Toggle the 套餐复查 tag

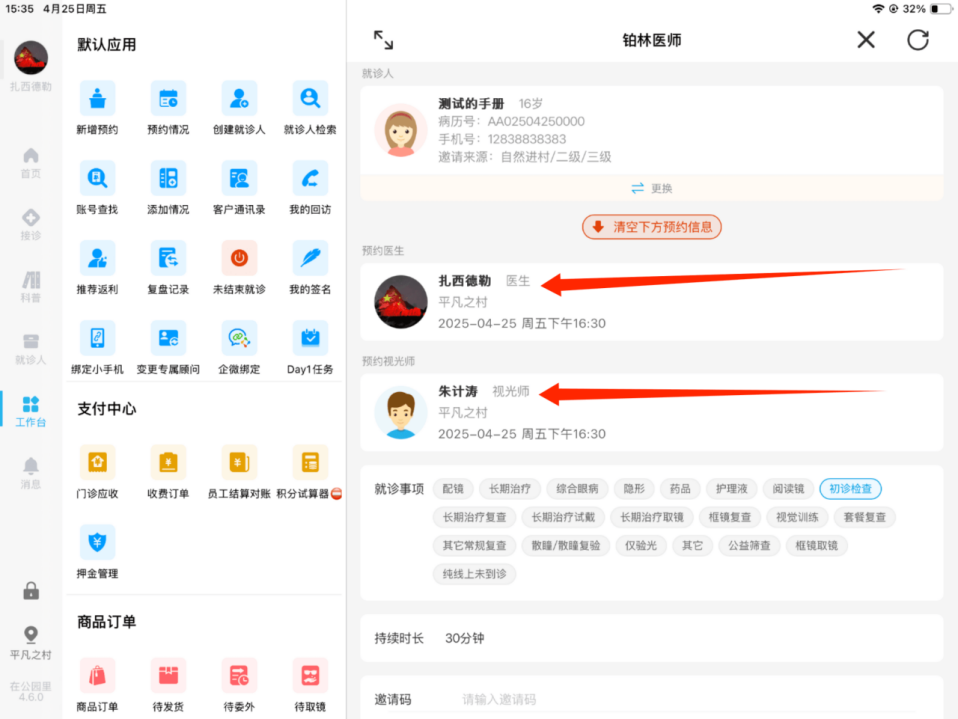865,517
